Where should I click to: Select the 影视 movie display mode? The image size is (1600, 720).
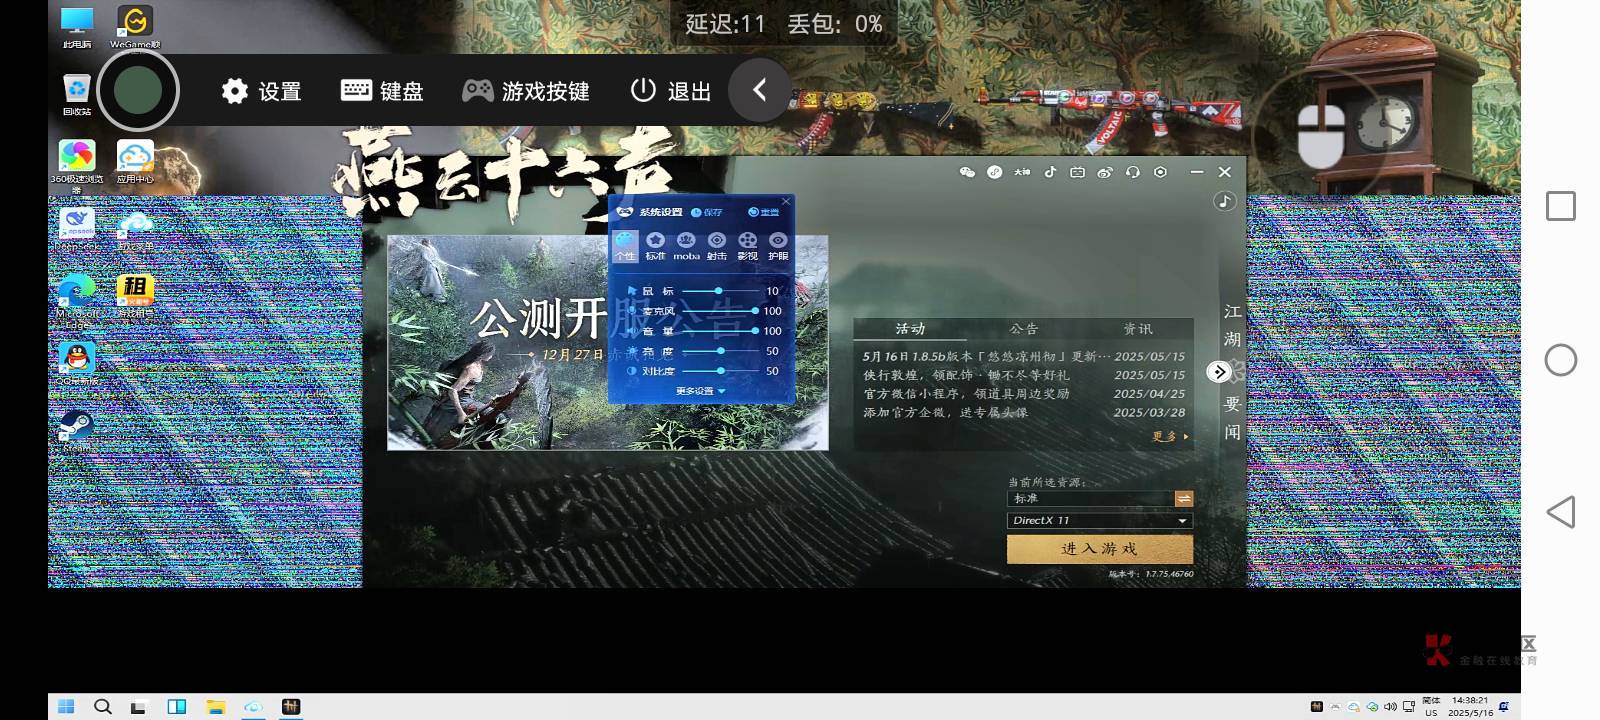tap(747, 245)
